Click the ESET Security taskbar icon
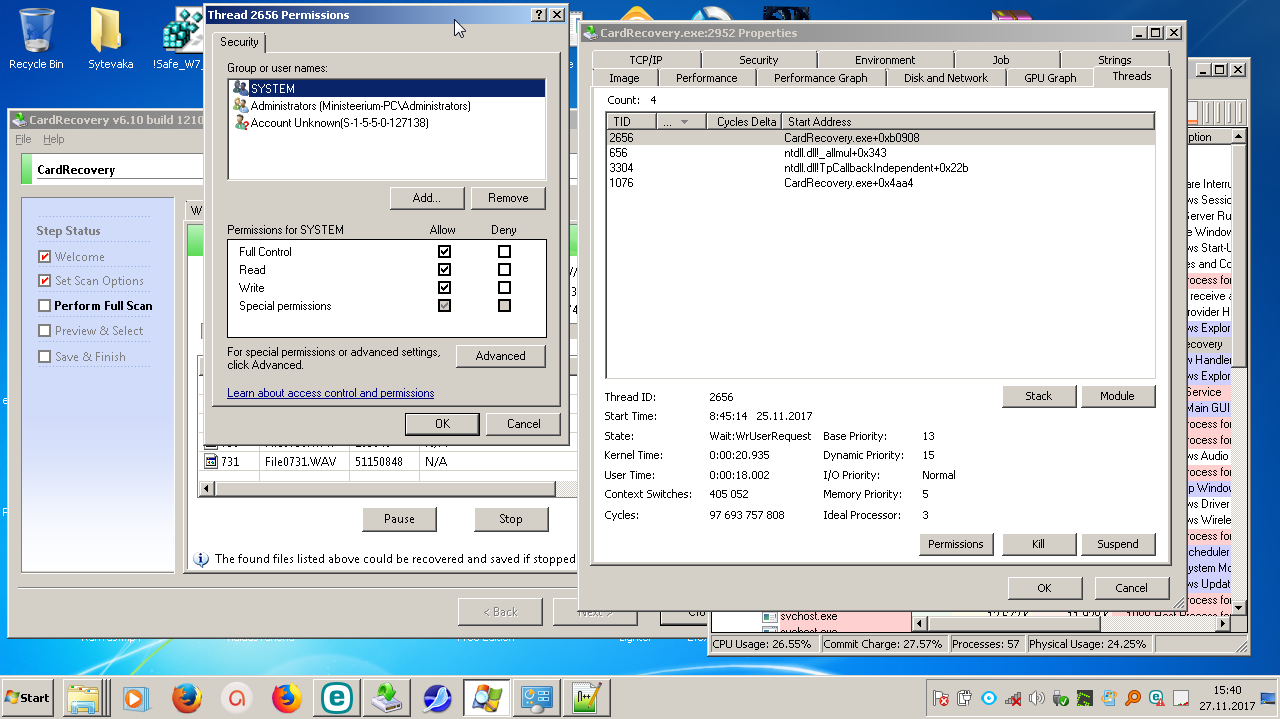Screen dimensions: 1280x719 336,697
